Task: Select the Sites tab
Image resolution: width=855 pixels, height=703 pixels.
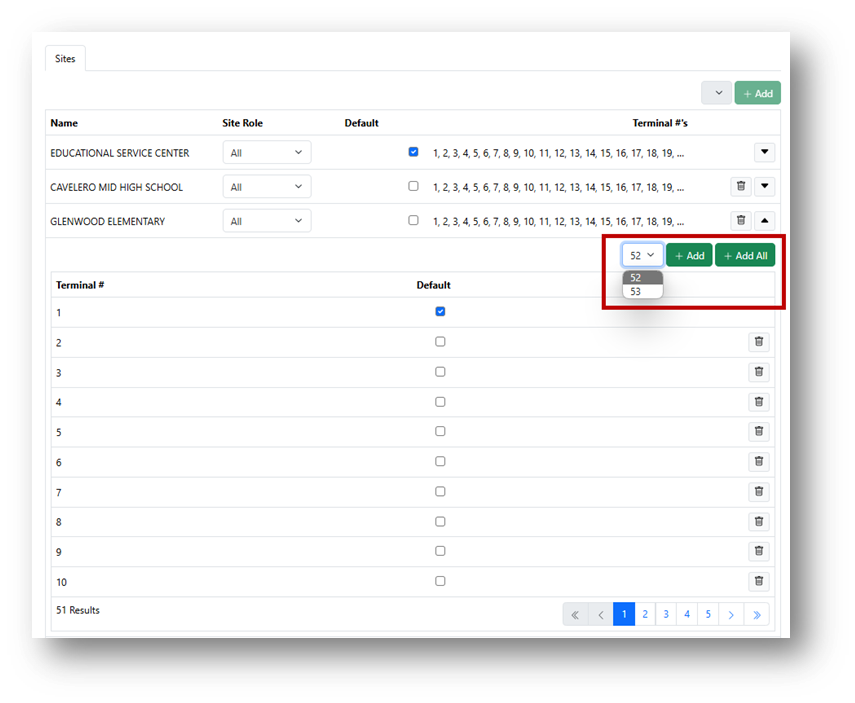Action: pos(65,58)
